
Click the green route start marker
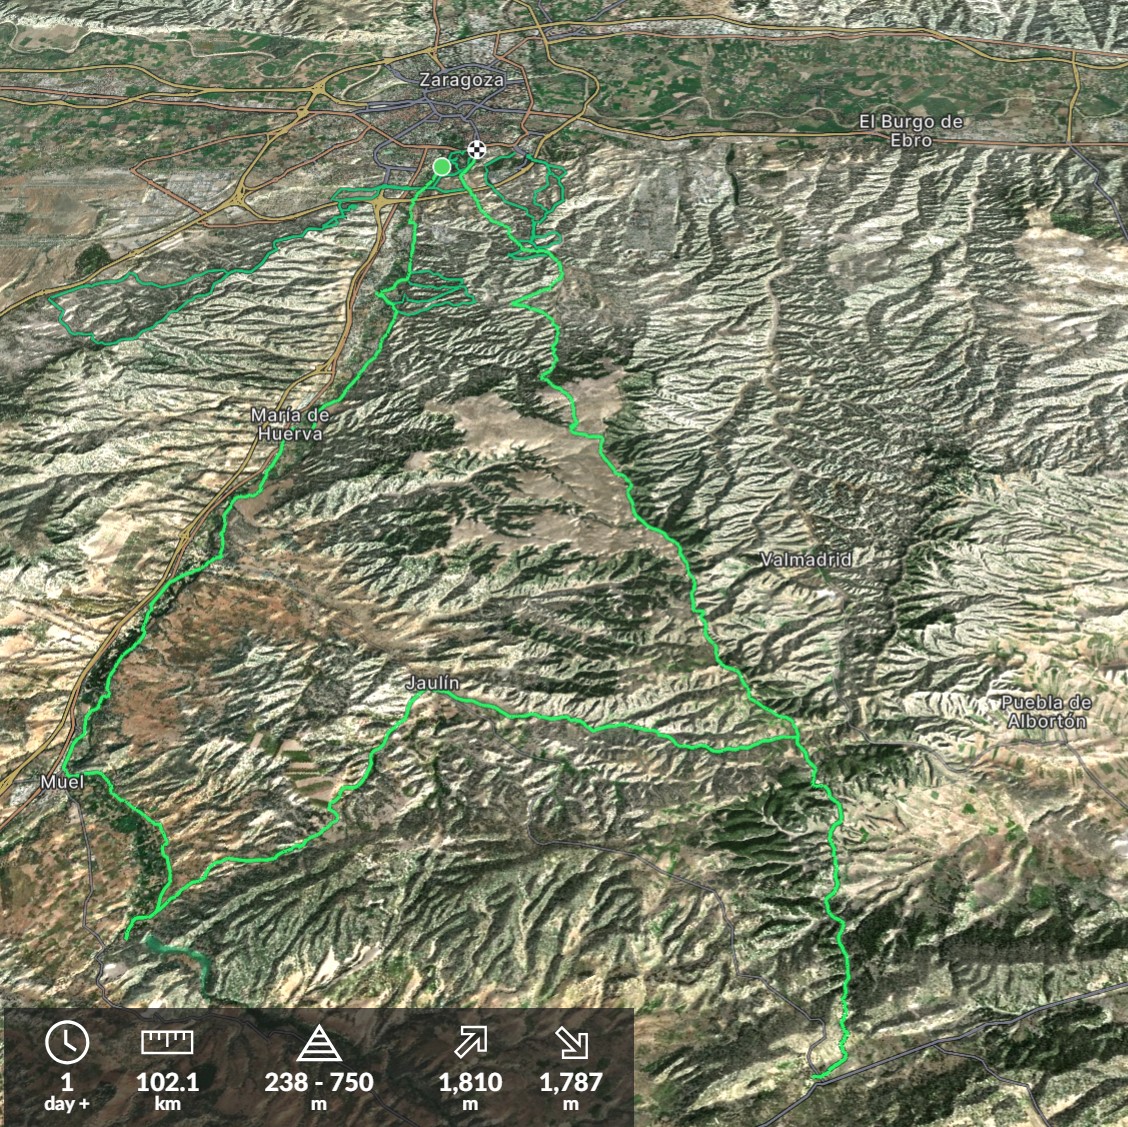click(x=442, y=167)
